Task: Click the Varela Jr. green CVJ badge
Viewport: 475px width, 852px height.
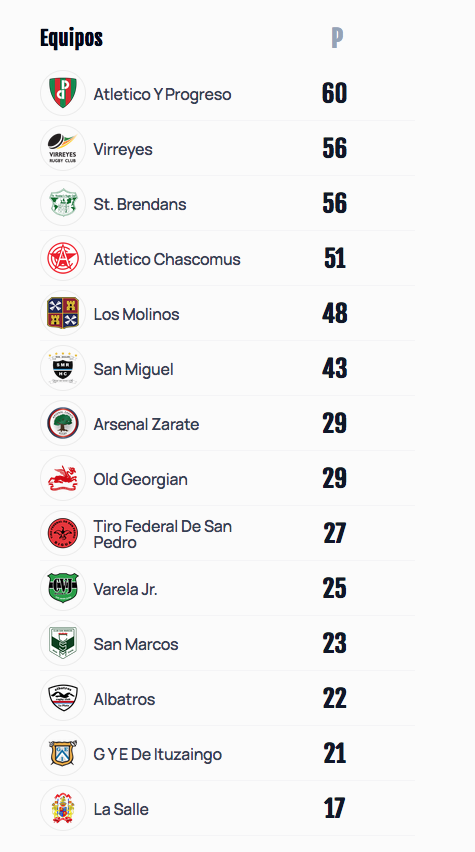Action: tap(63, 588)
